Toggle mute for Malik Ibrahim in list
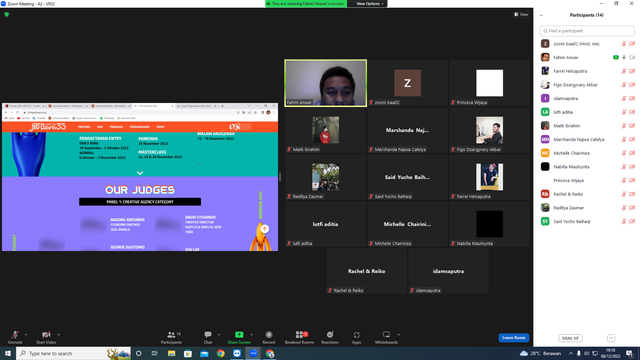Image resolution: width=640 pixels, height=360 pixels. coord(624,126)
